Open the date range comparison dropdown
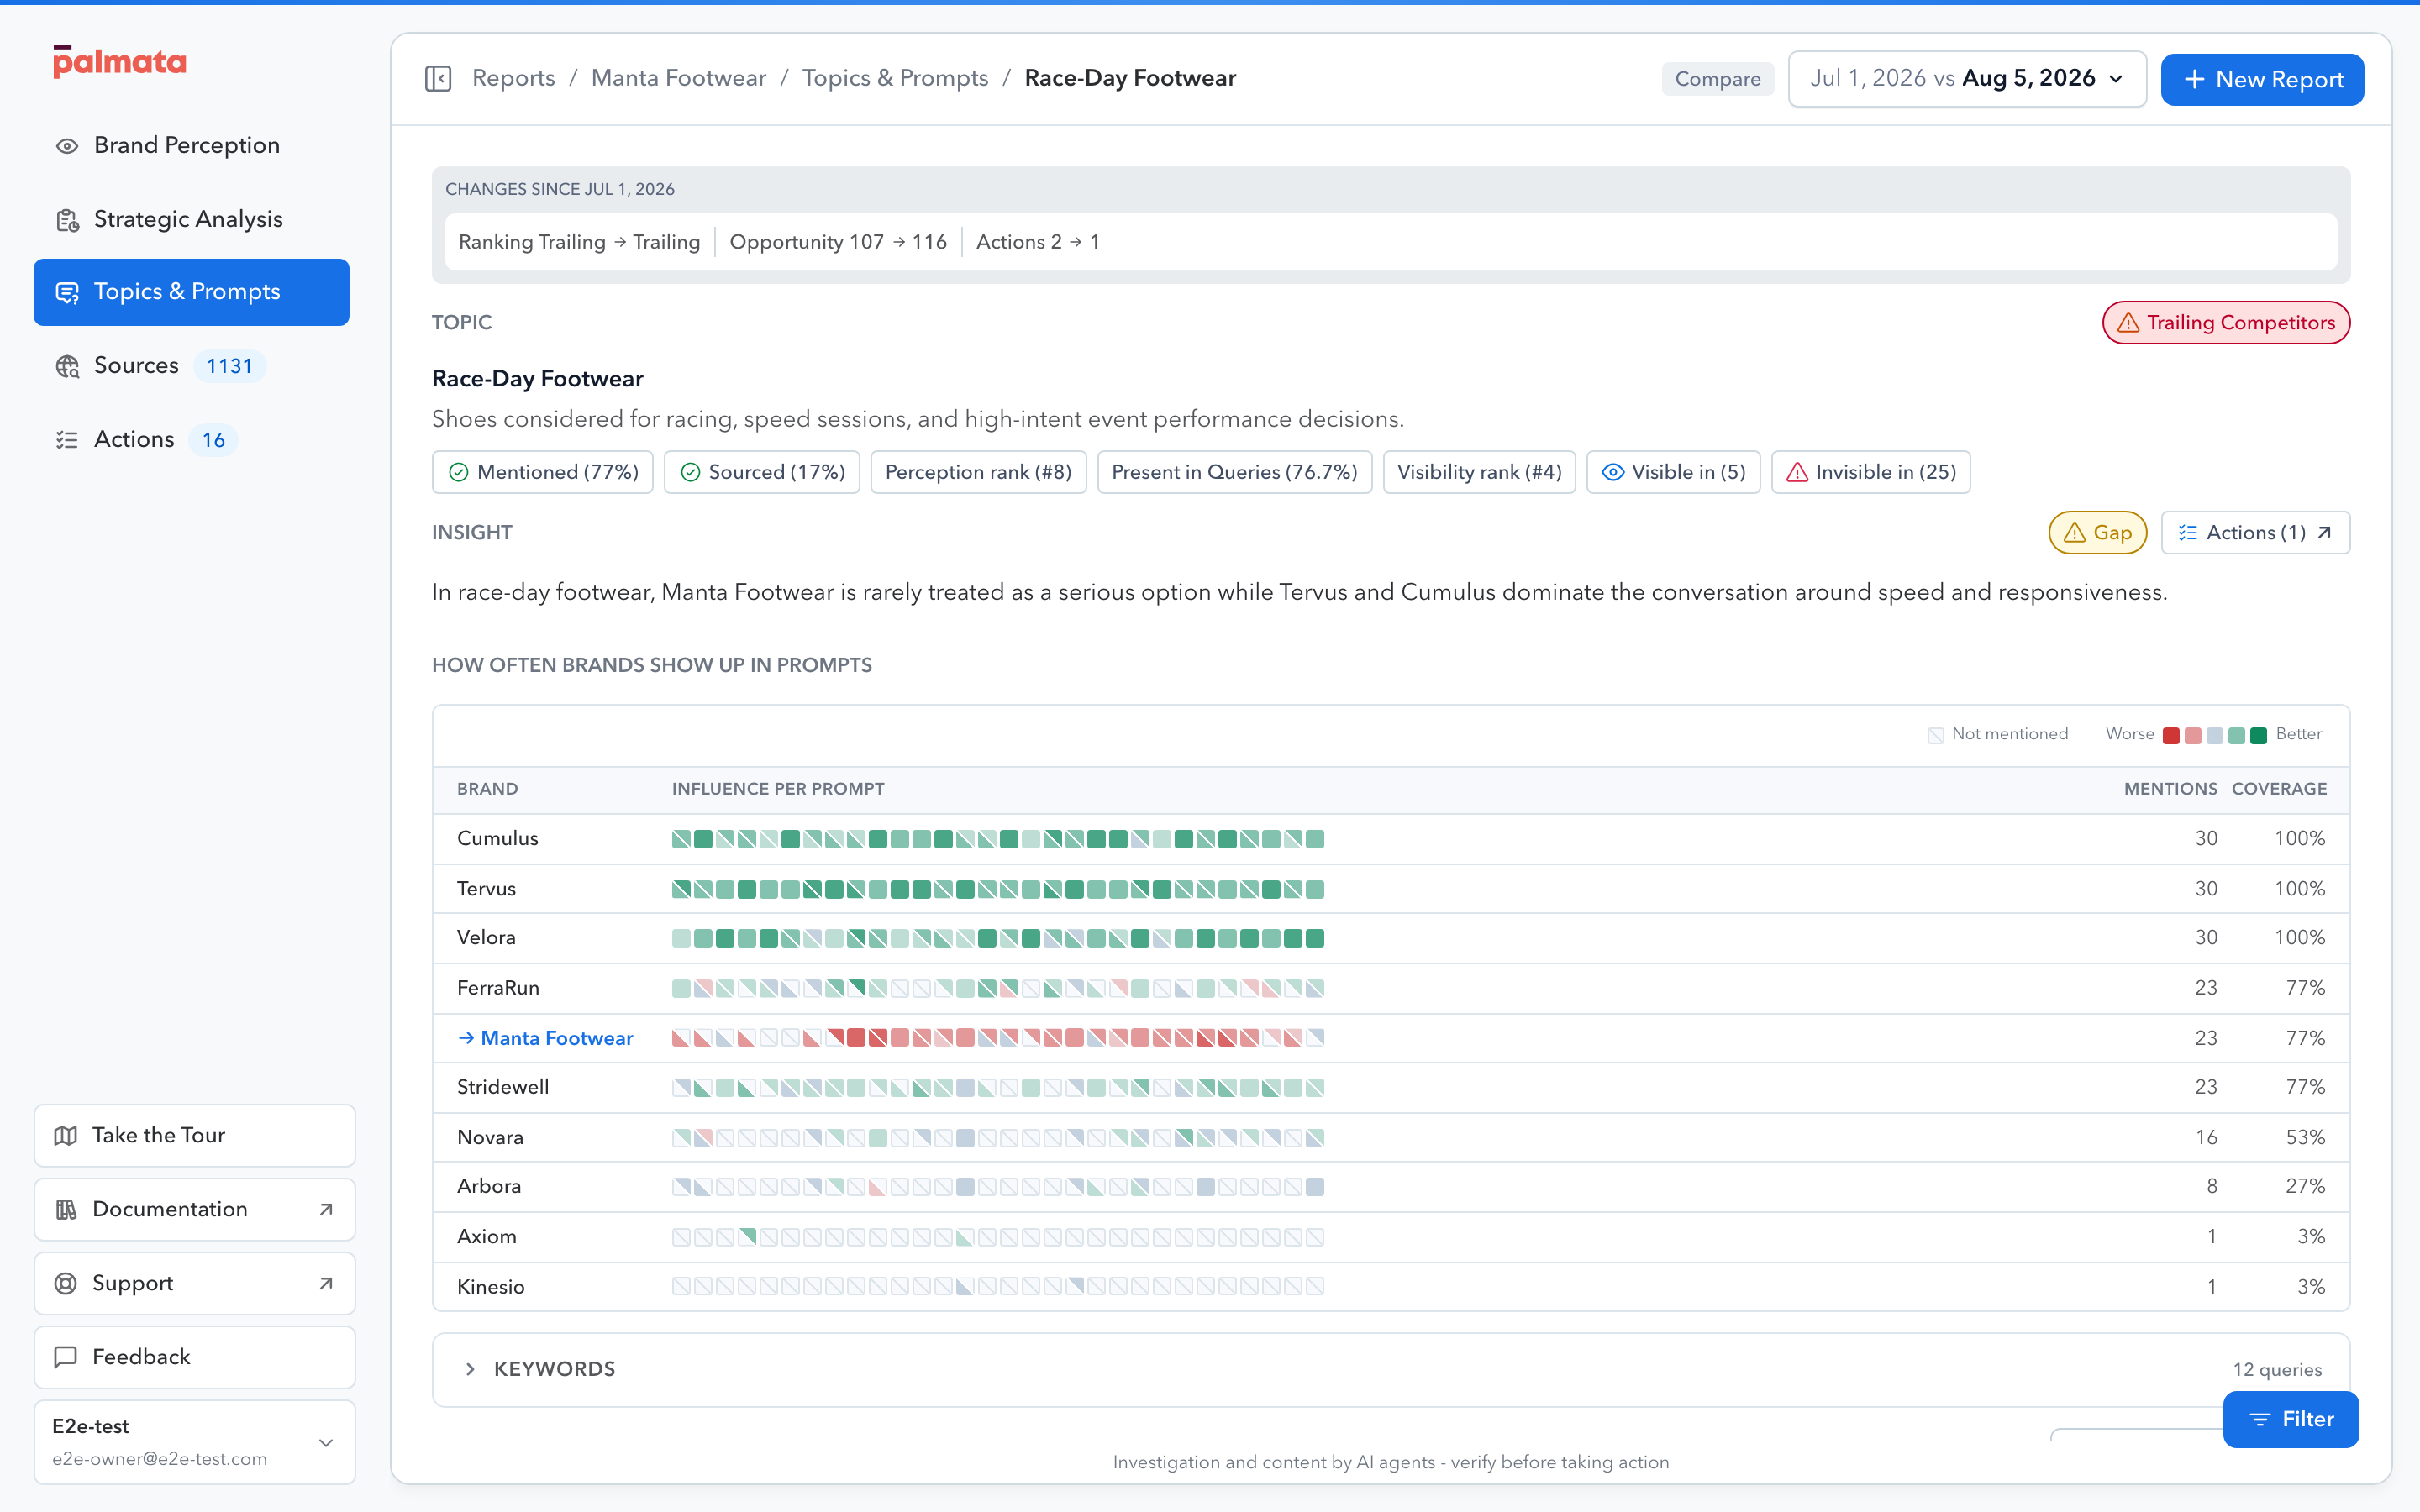 pyautogui.click(x=1966, y=79)
